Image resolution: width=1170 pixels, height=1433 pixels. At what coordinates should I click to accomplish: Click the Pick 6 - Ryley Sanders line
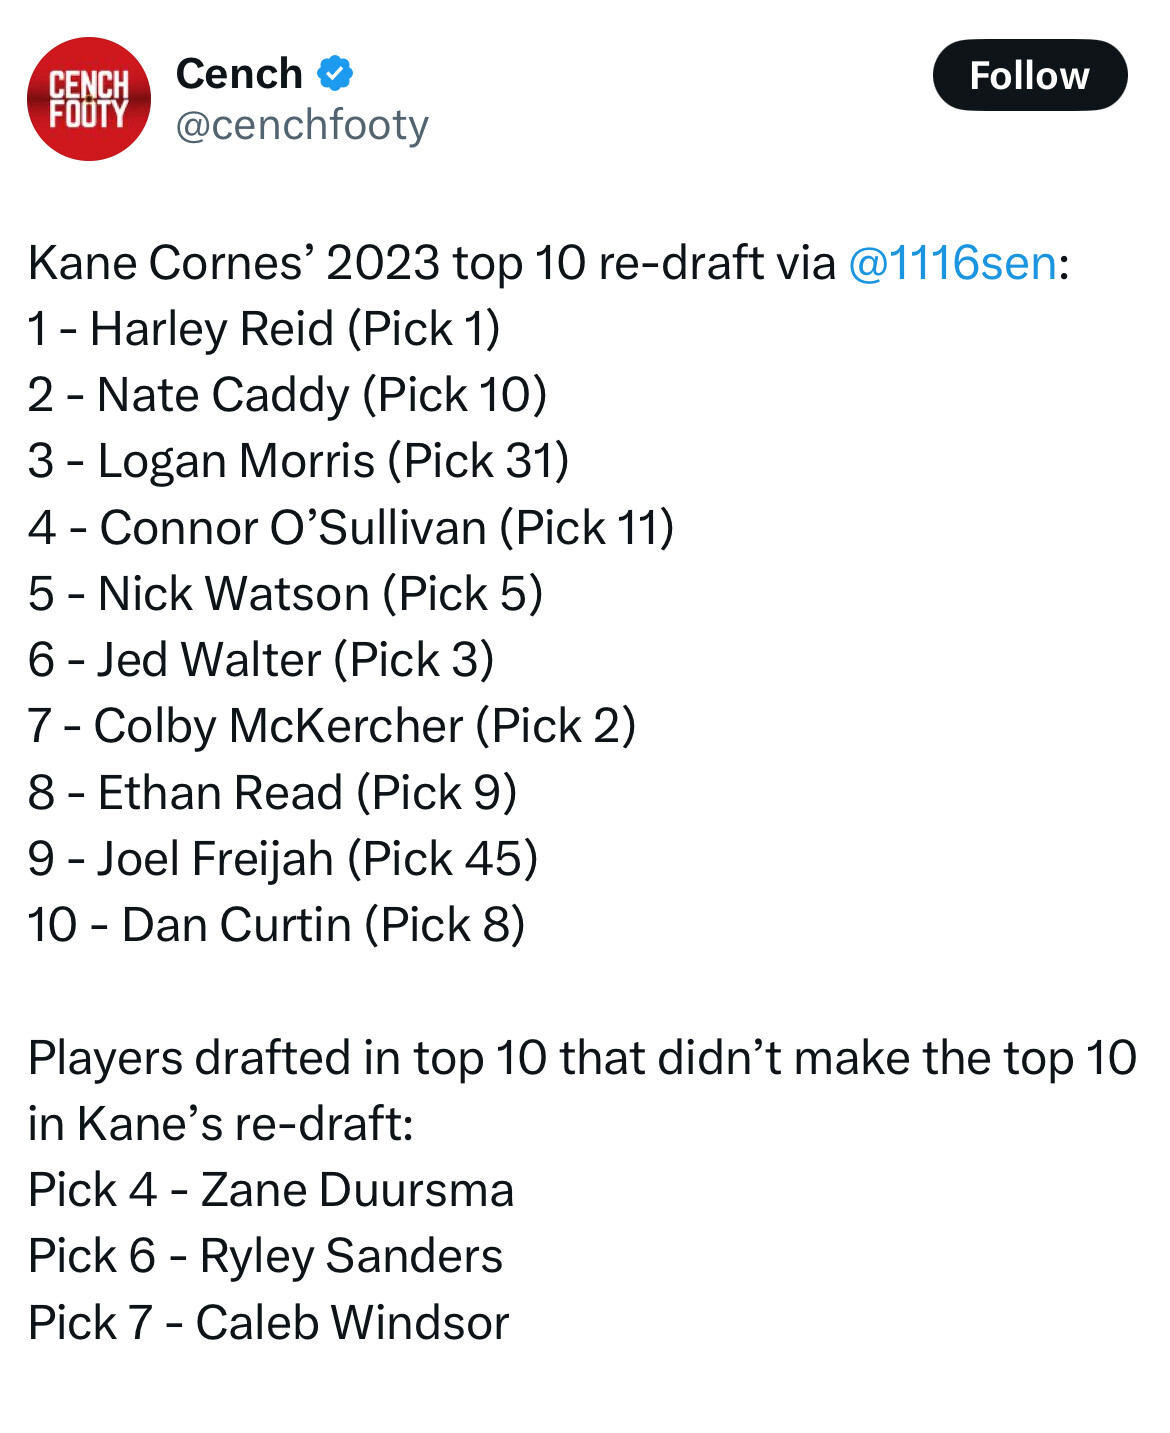click(266, 1256)
